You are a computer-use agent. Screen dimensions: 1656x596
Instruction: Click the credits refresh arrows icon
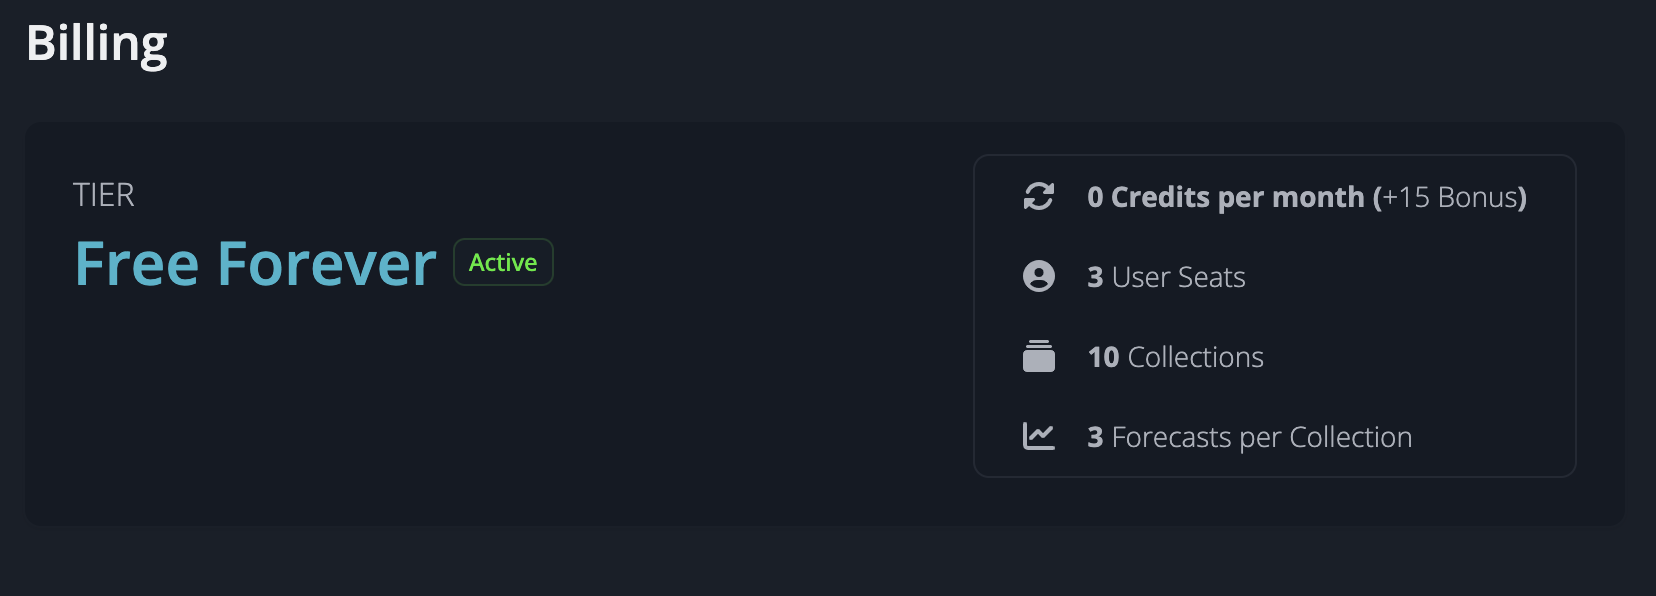(1039, 197)
